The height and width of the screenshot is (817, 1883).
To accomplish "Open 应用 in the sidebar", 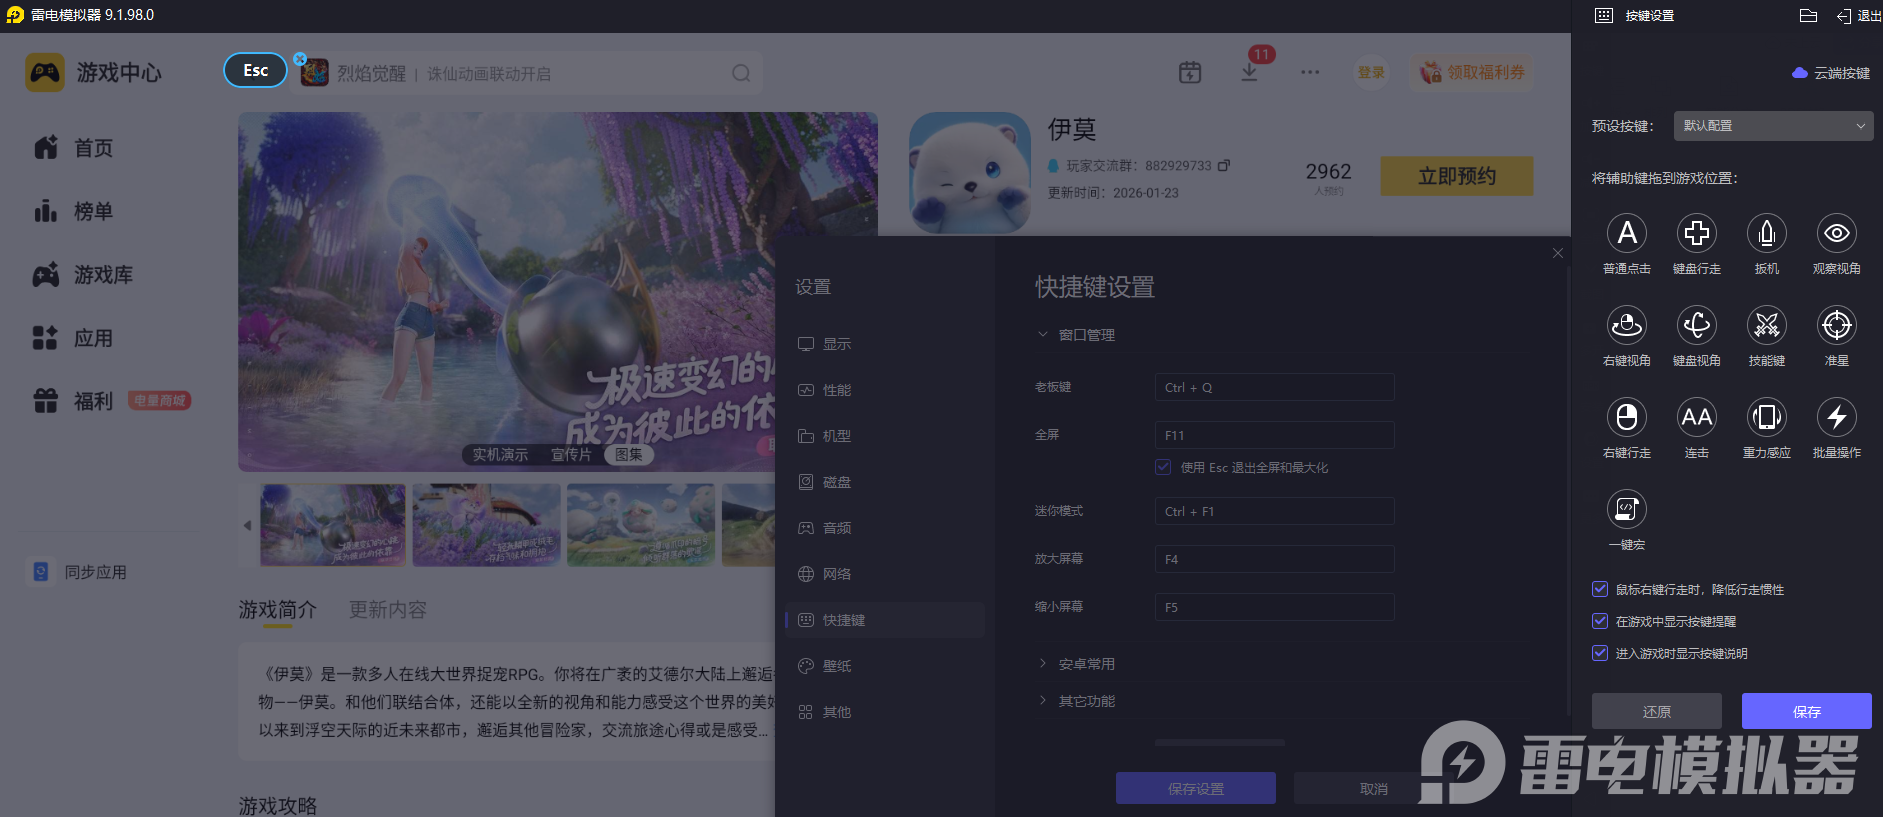I will (74, 338).
